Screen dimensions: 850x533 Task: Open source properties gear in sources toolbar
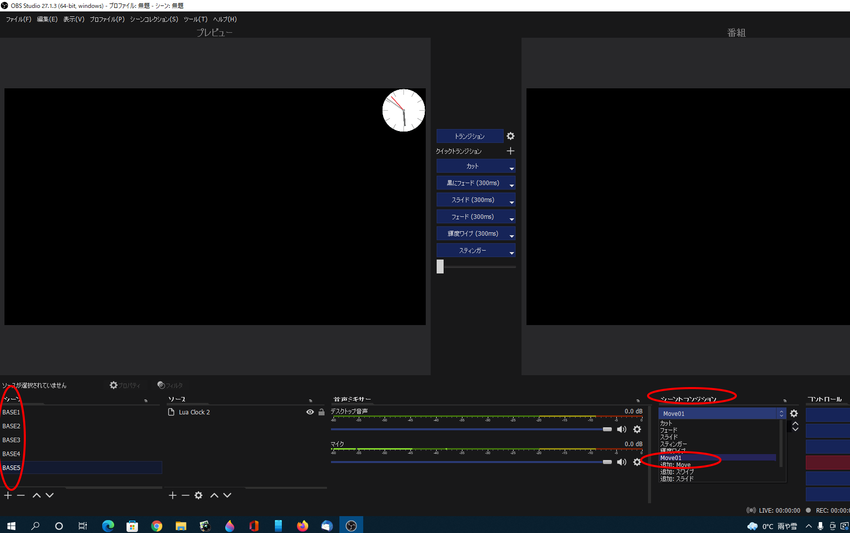[x=198, y=495]
